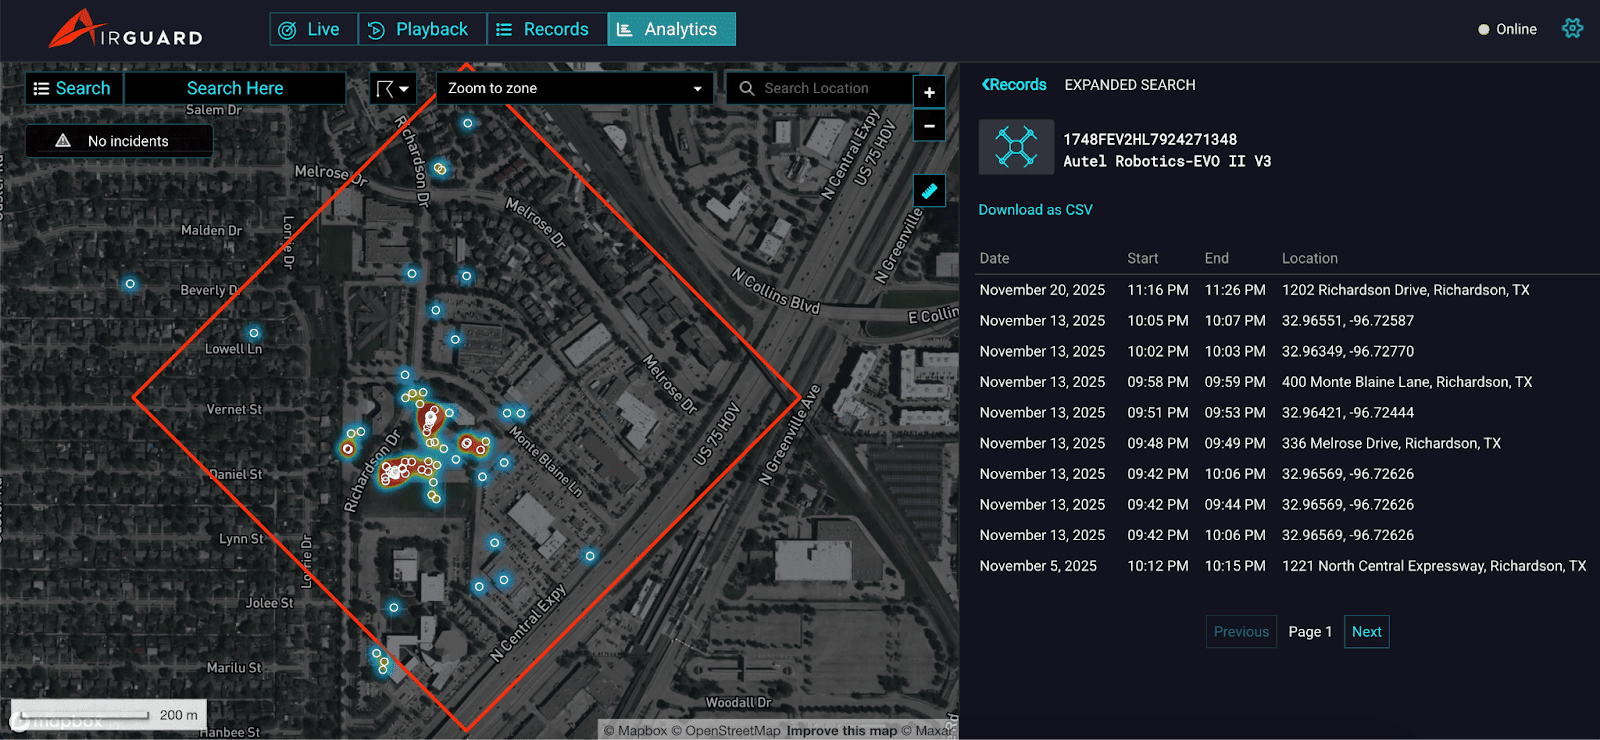Go to the Records tab

pyautogui.click(x=546, y=29)
